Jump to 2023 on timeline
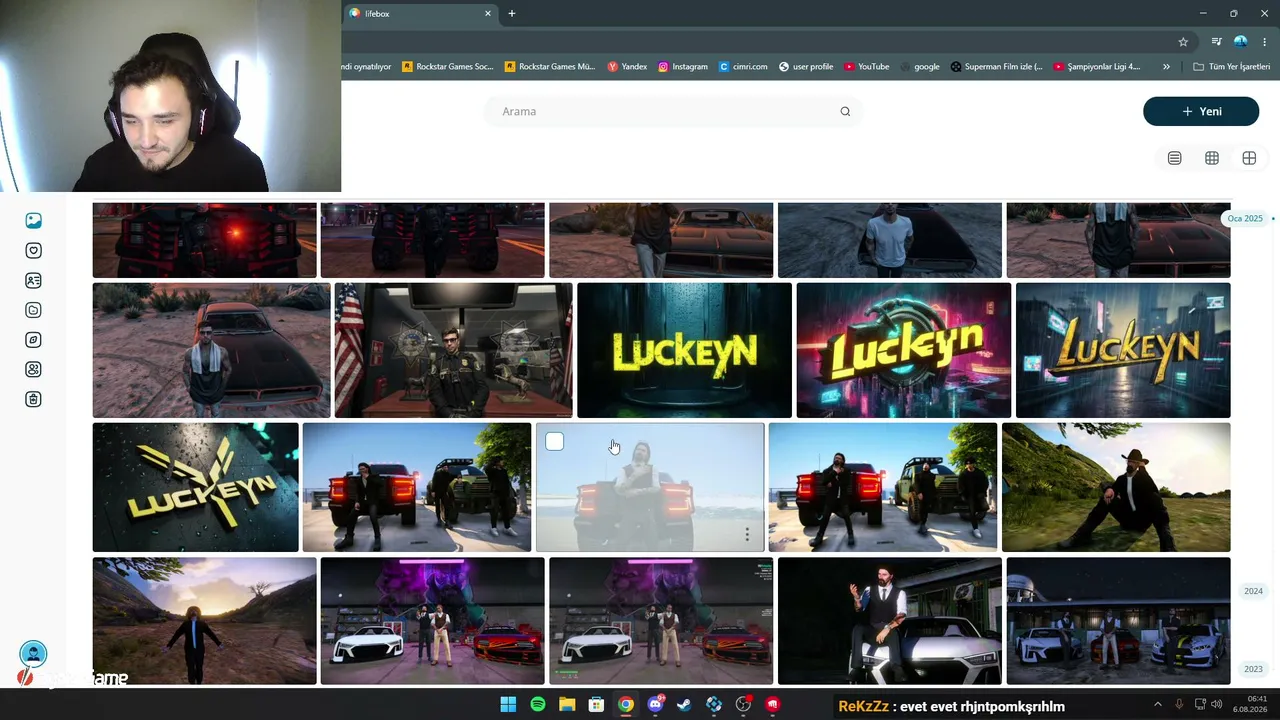This screenshot has height=720, width=1280. point(1253,669)
